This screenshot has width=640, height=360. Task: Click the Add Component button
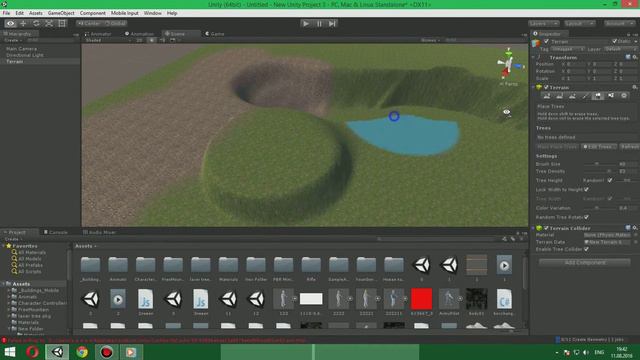point(584,262)
